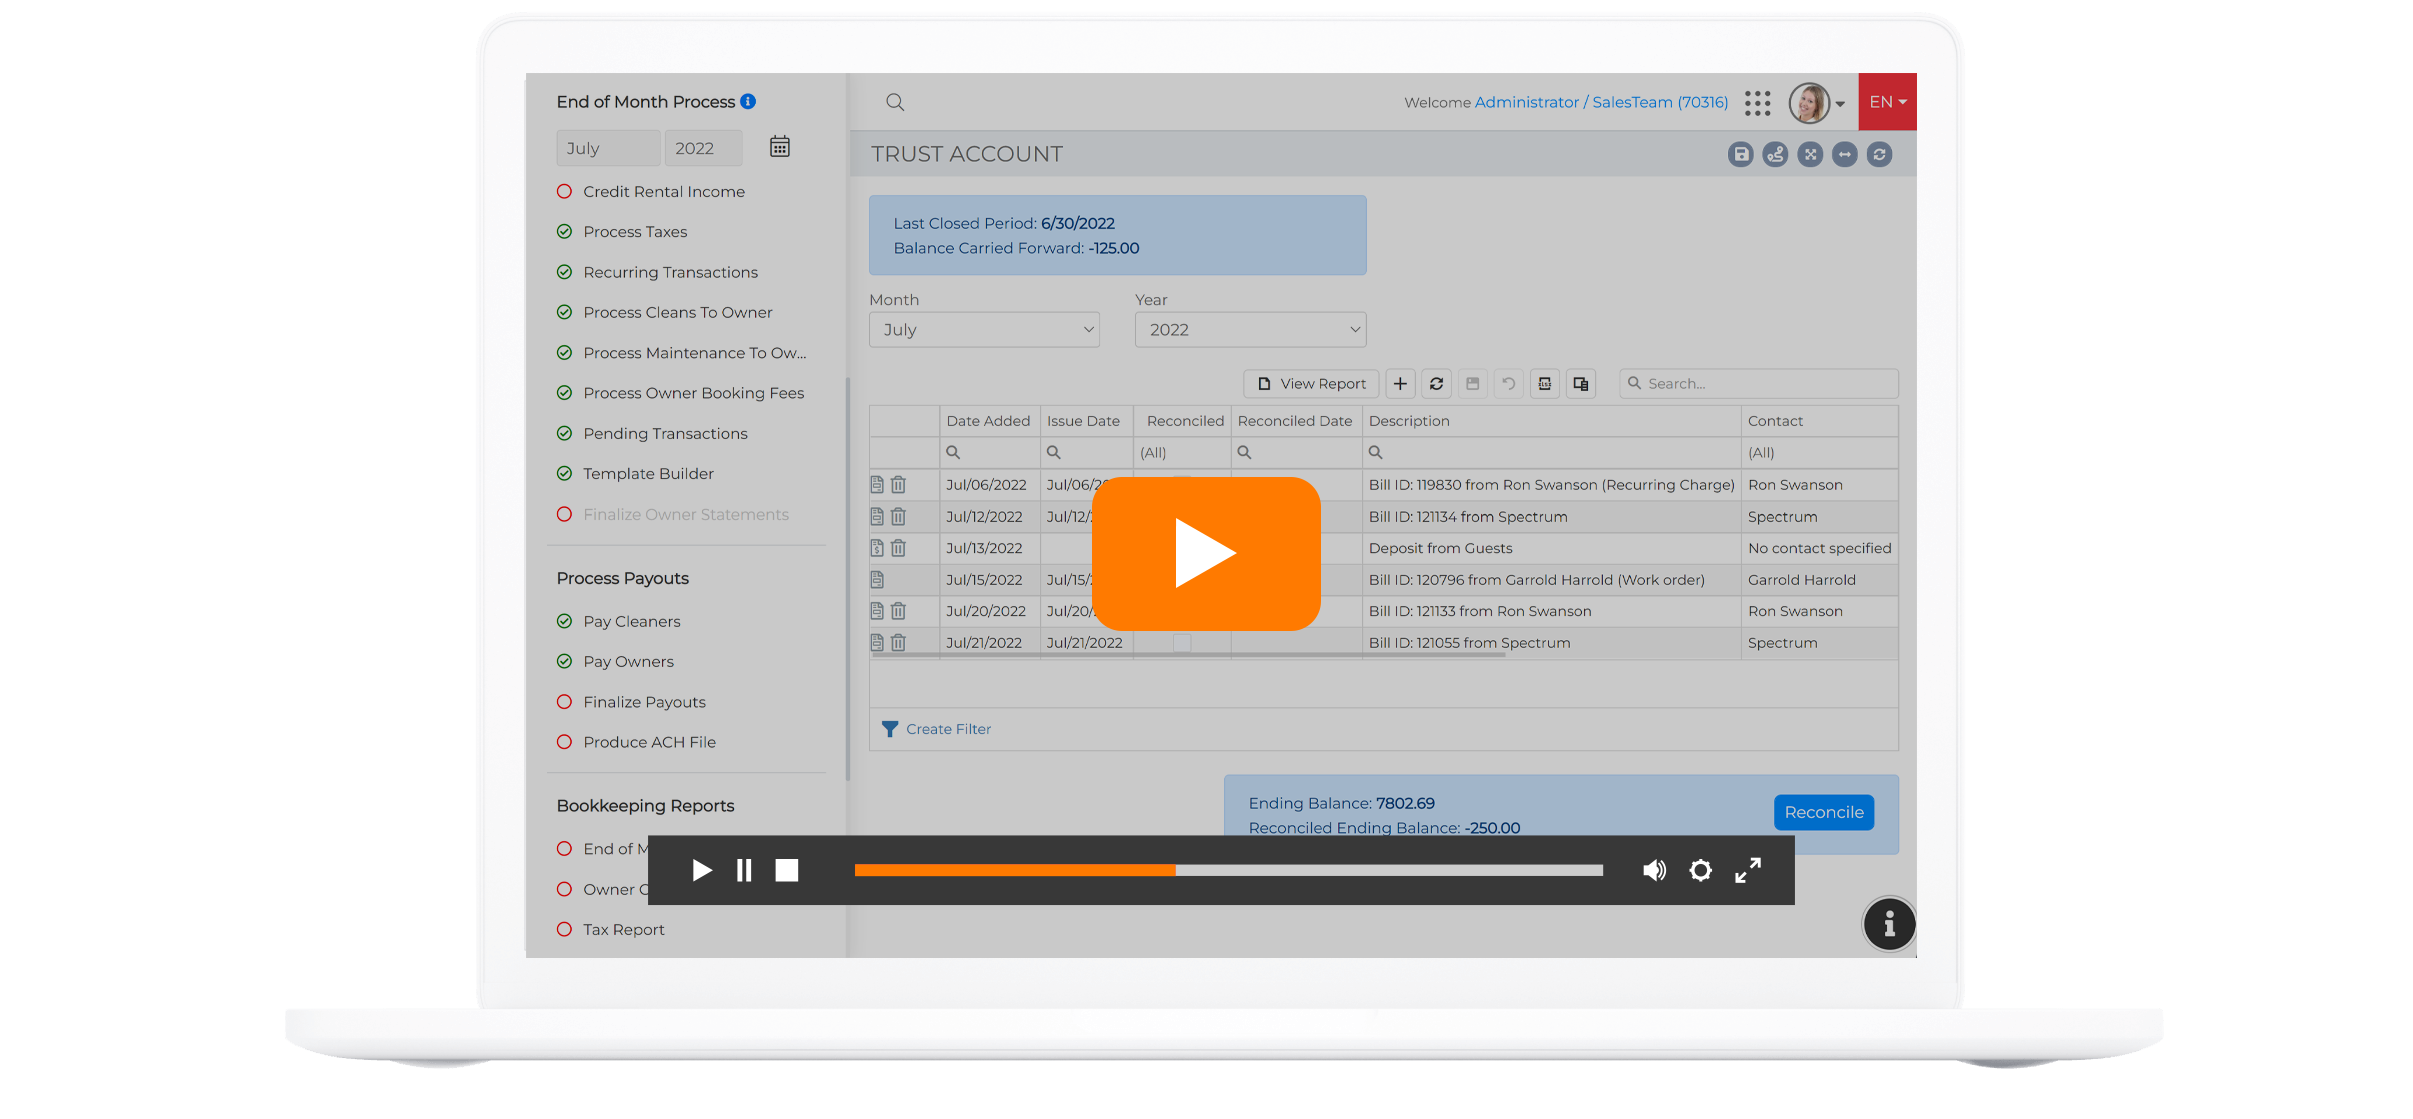Screen dimensions: 2413x1119
Task: Open the Tax Report item
Action: (x=623, y=930)
